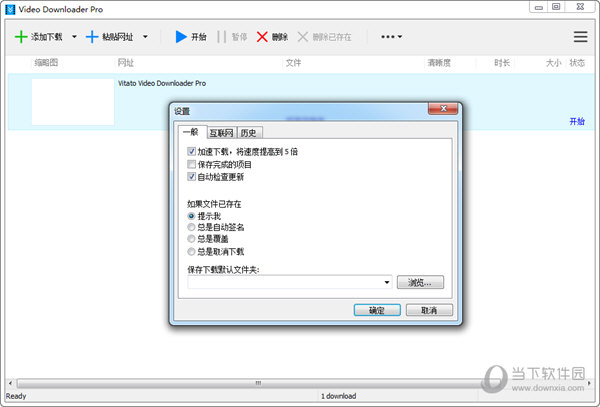Select the Vitato Video Downloader Pro row text
Image resolution: width=600 pixels, height=407 pixels.
point(162,83)
